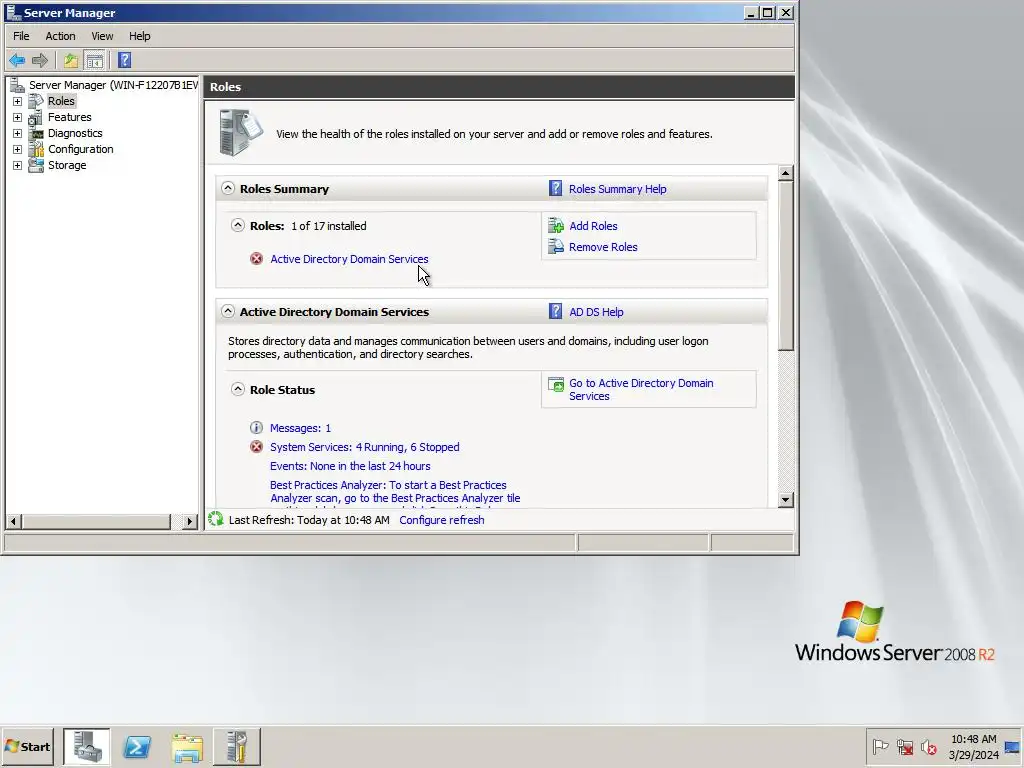Expand the Storage tree node
Viewport: 1024px width, 768px height.
click(18, 165)
